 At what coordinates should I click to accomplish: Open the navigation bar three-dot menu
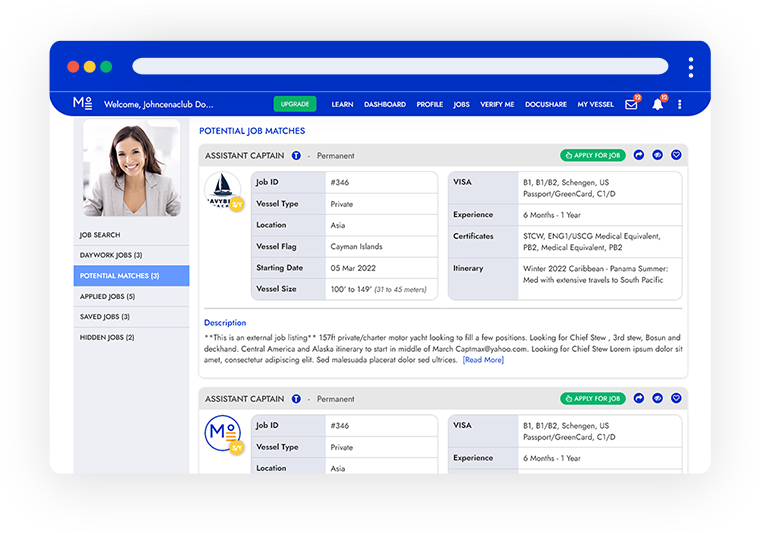click(x=680, y=104)
